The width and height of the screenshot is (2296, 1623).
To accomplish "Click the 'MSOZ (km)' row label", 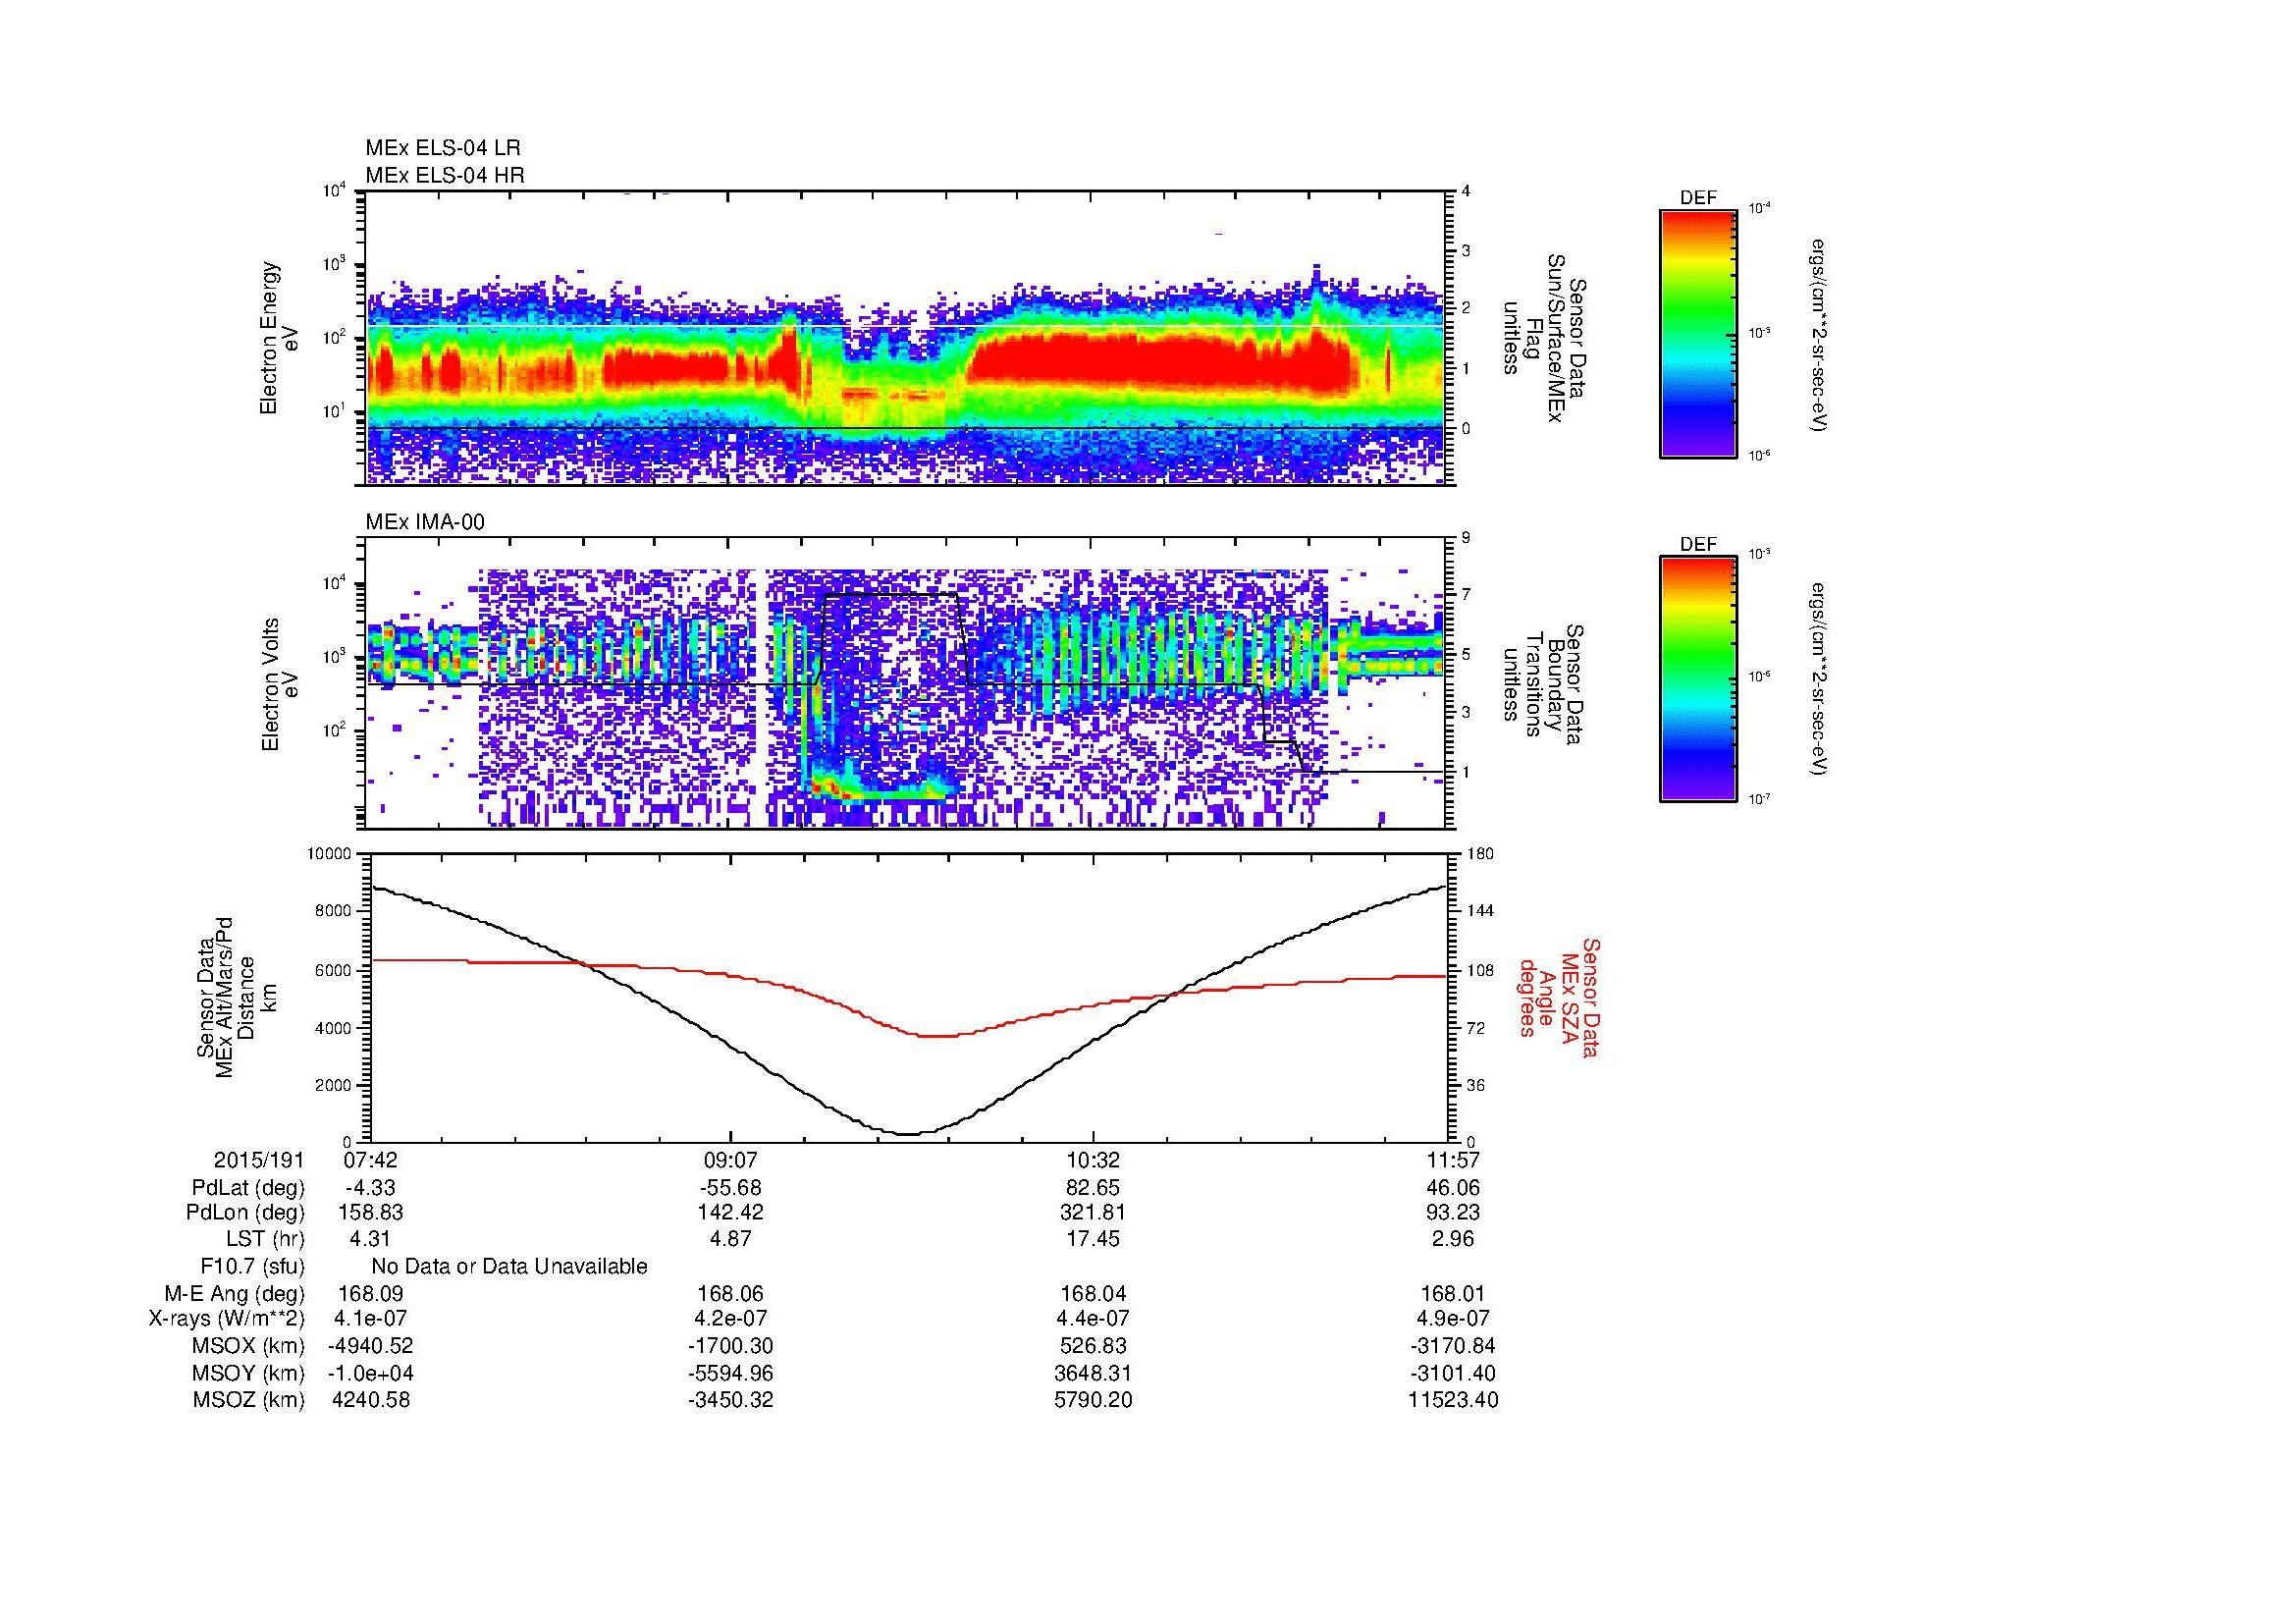I will coord(249,1400).
